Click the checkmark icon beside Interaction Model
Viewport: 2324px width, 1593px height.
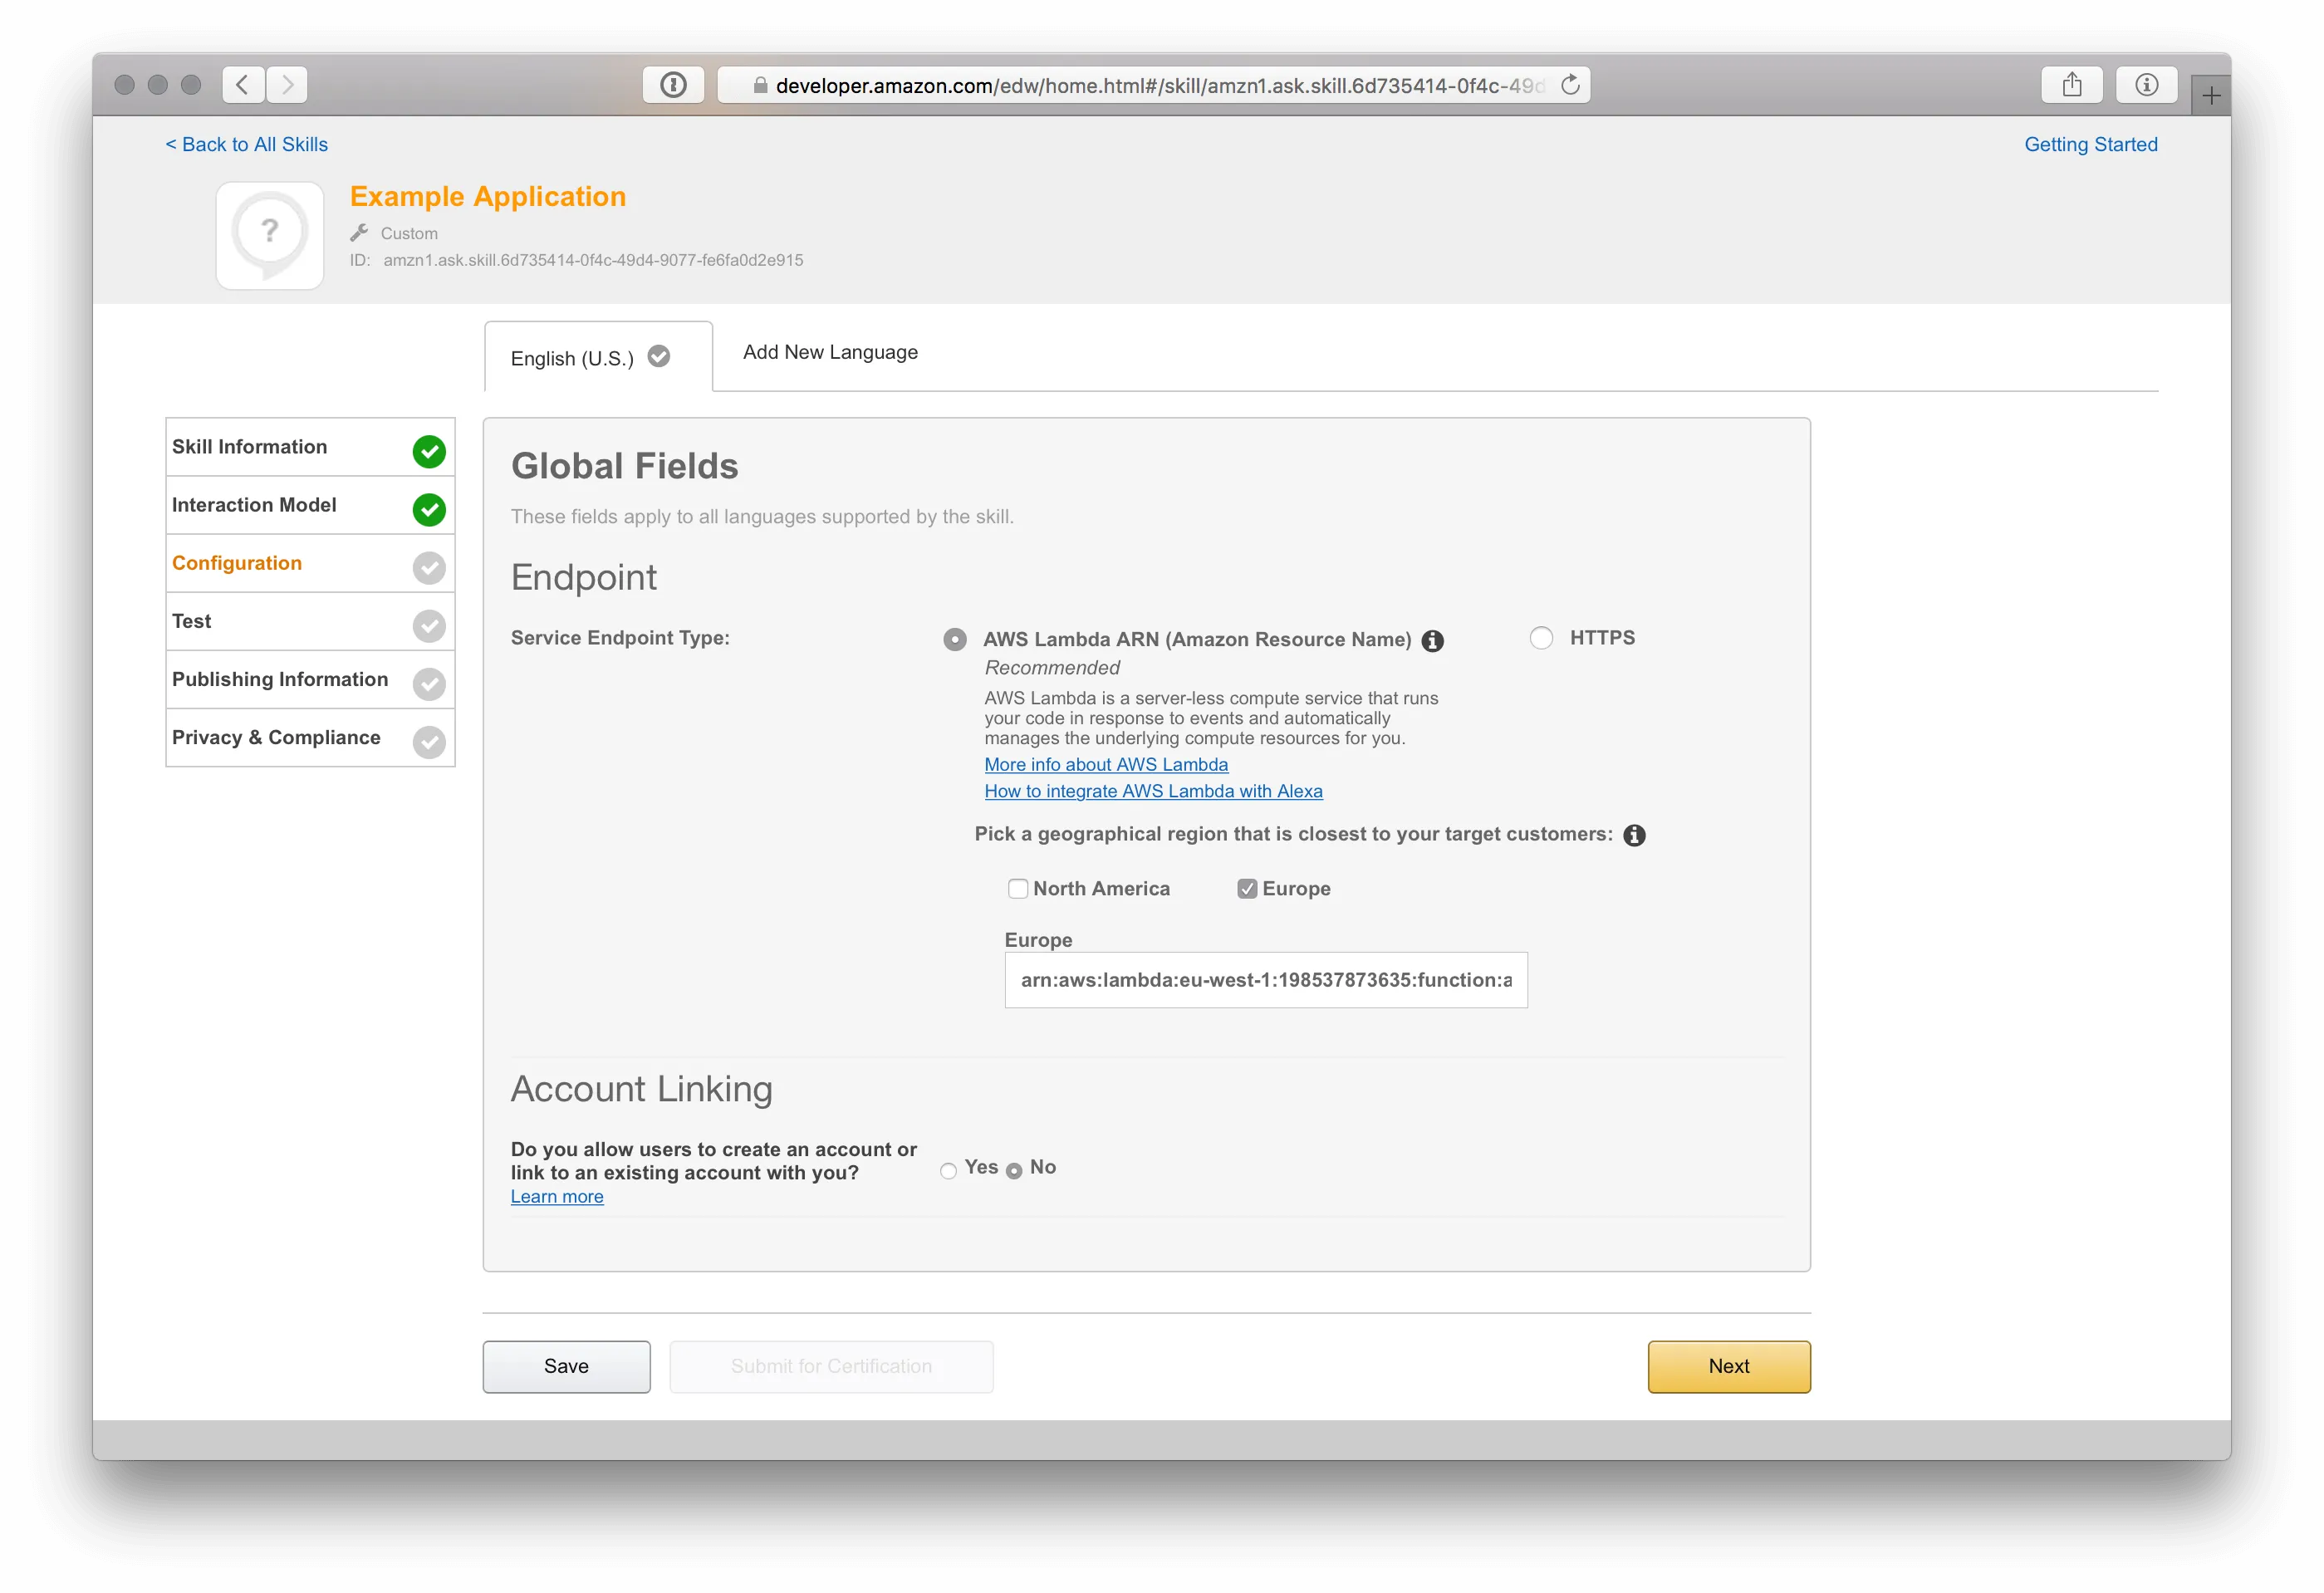(x=429, y=510)
